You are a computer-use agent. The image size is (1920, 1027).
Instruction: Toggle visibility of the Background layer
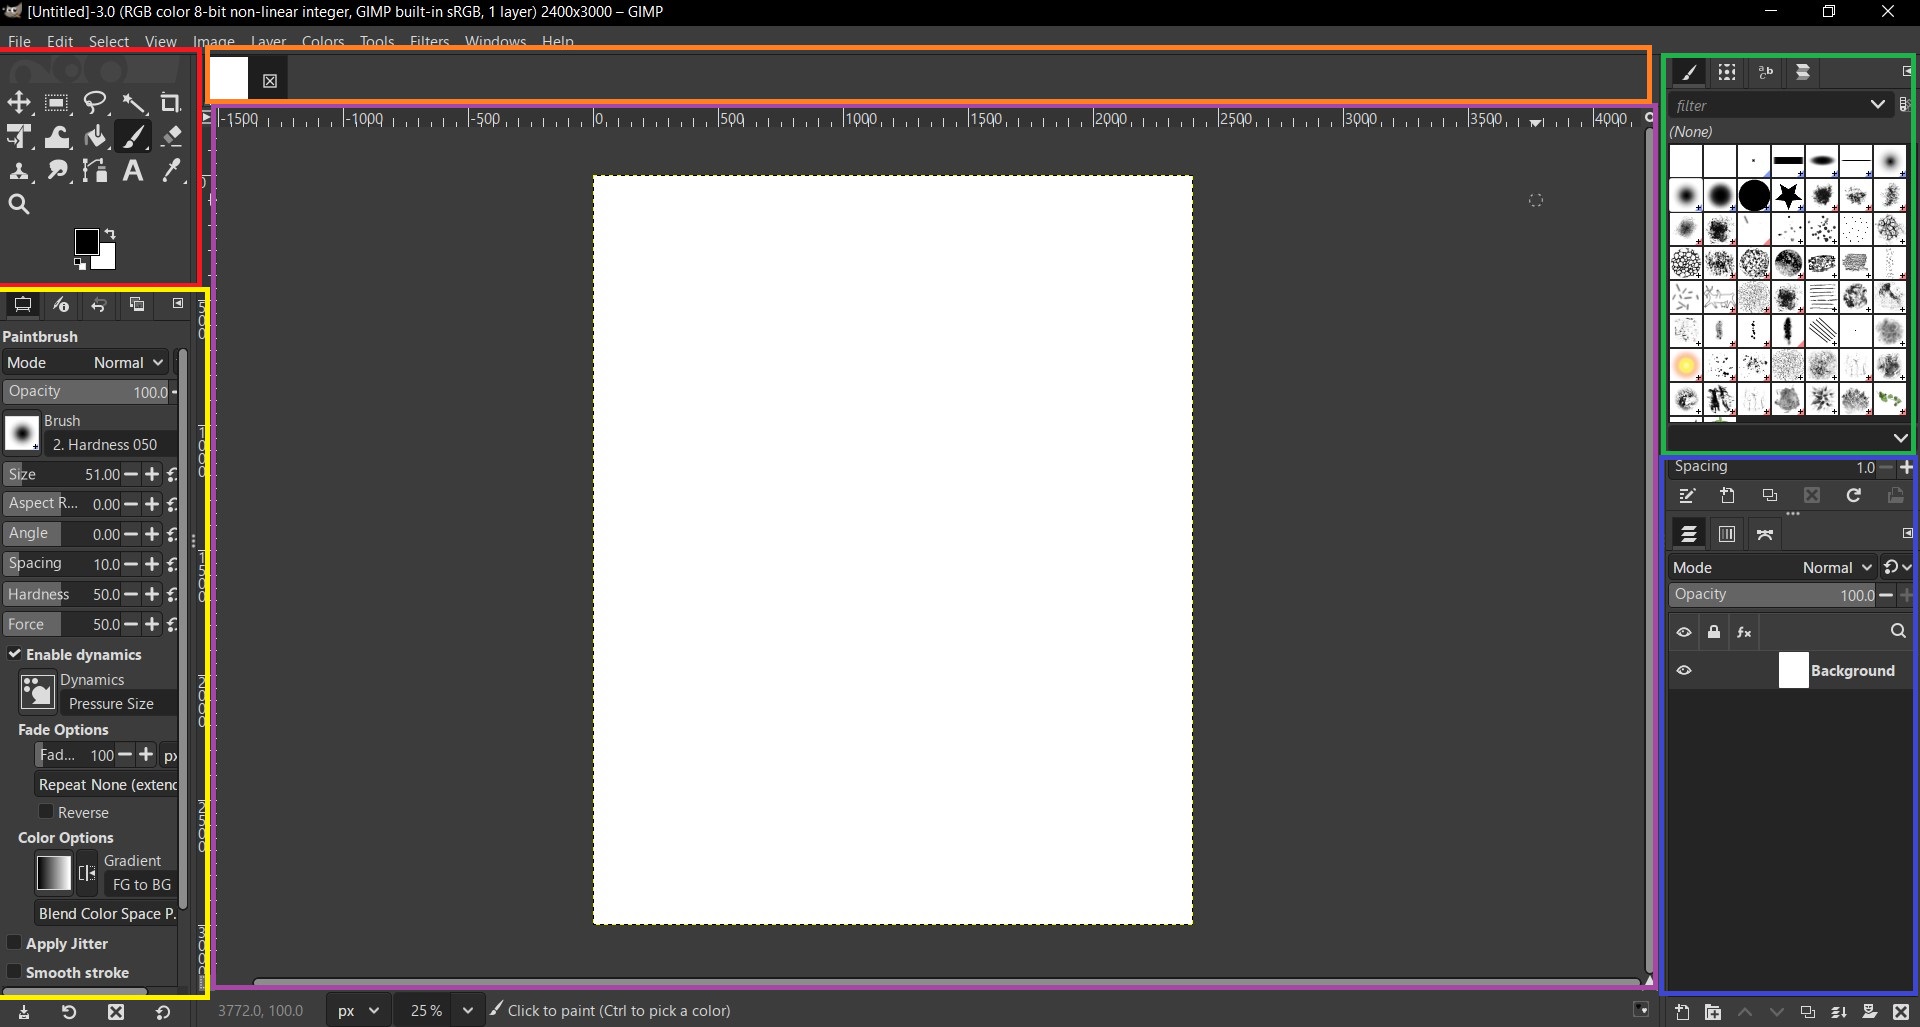click(x=1685, y=670)
